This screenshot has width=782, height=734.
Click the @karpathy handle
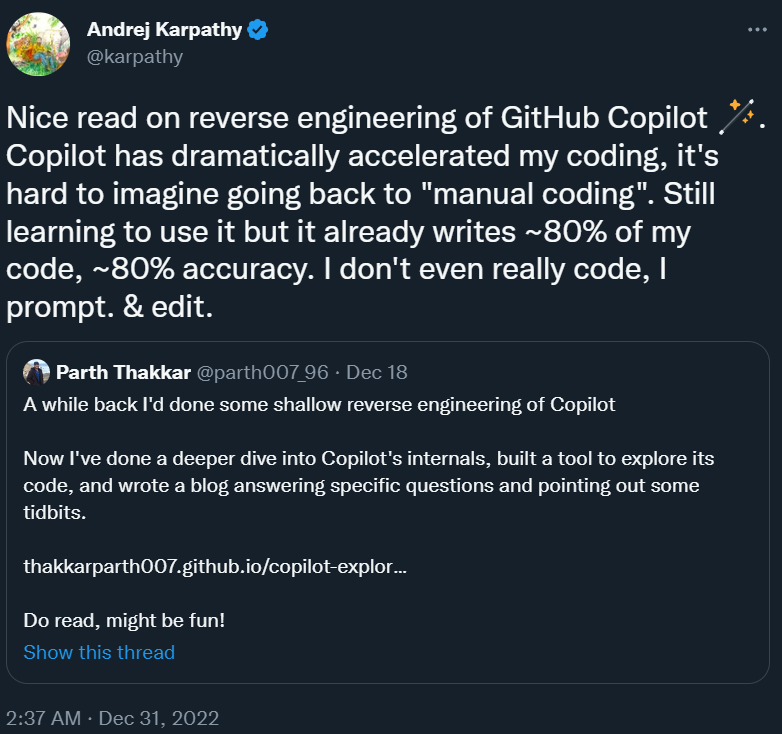point(135,56)
